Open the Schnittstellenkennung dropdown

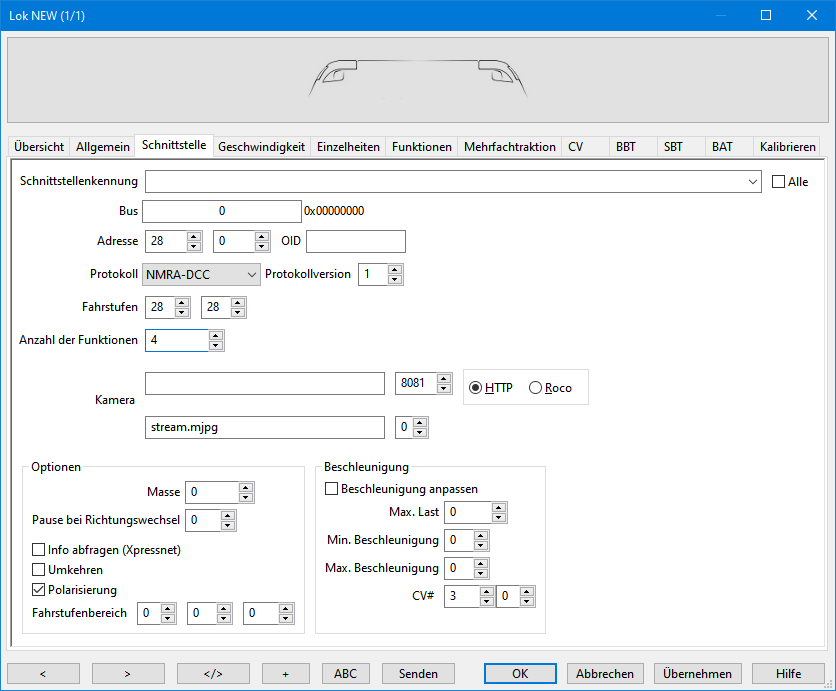(x=752, y=182)
